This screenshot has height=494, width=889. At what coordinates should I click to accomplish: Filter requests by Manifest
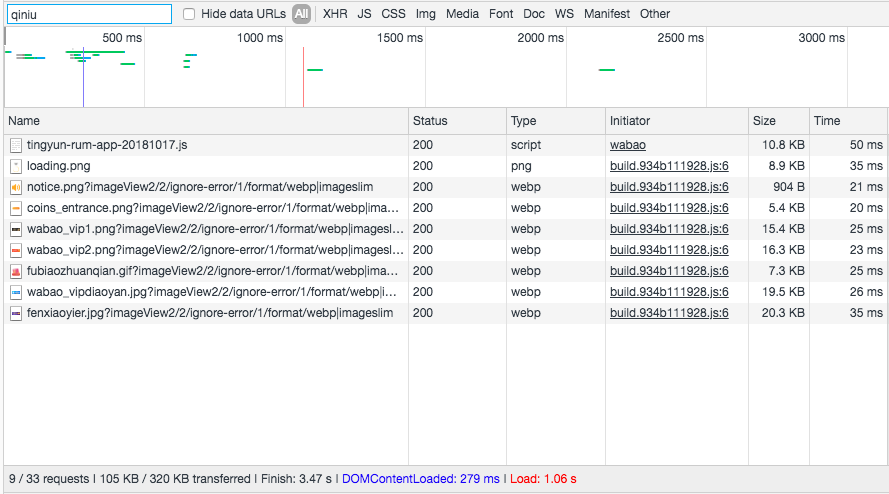(607, 14)
